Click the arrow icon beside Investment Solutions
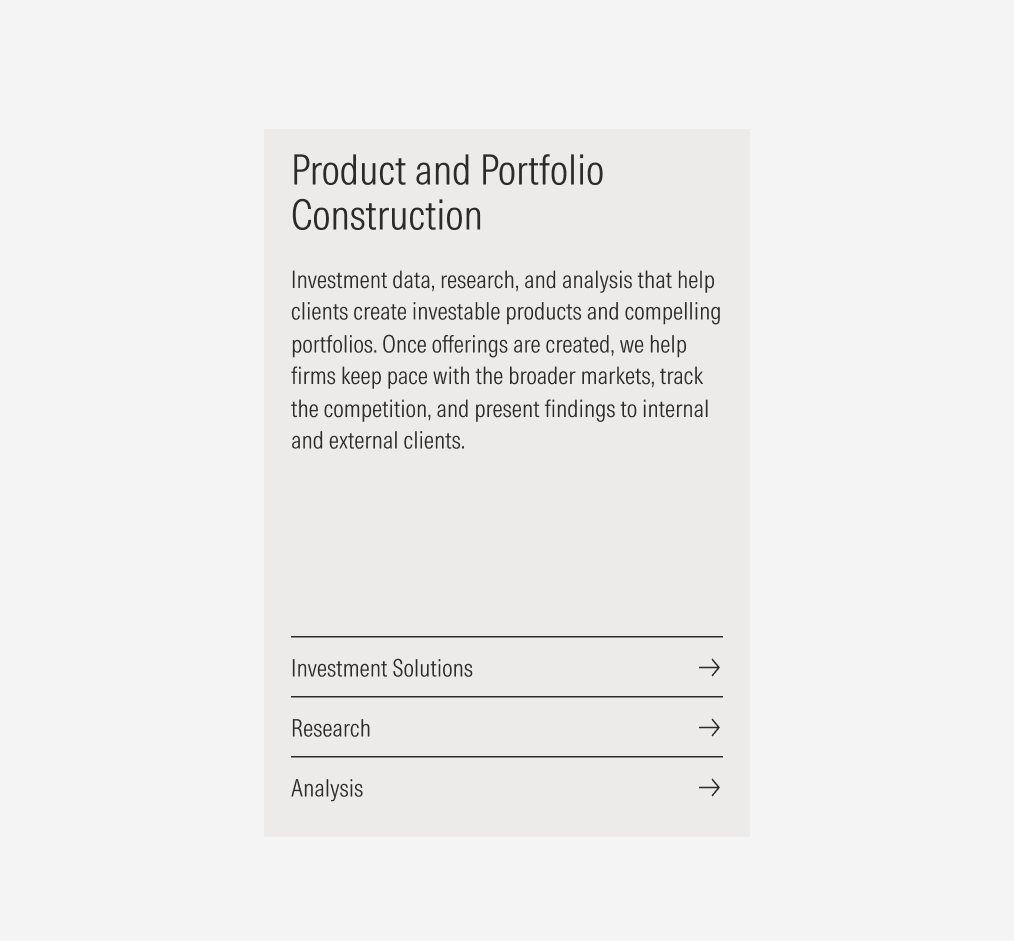Viewport: 1014px width, 941px height. (709, 667)
